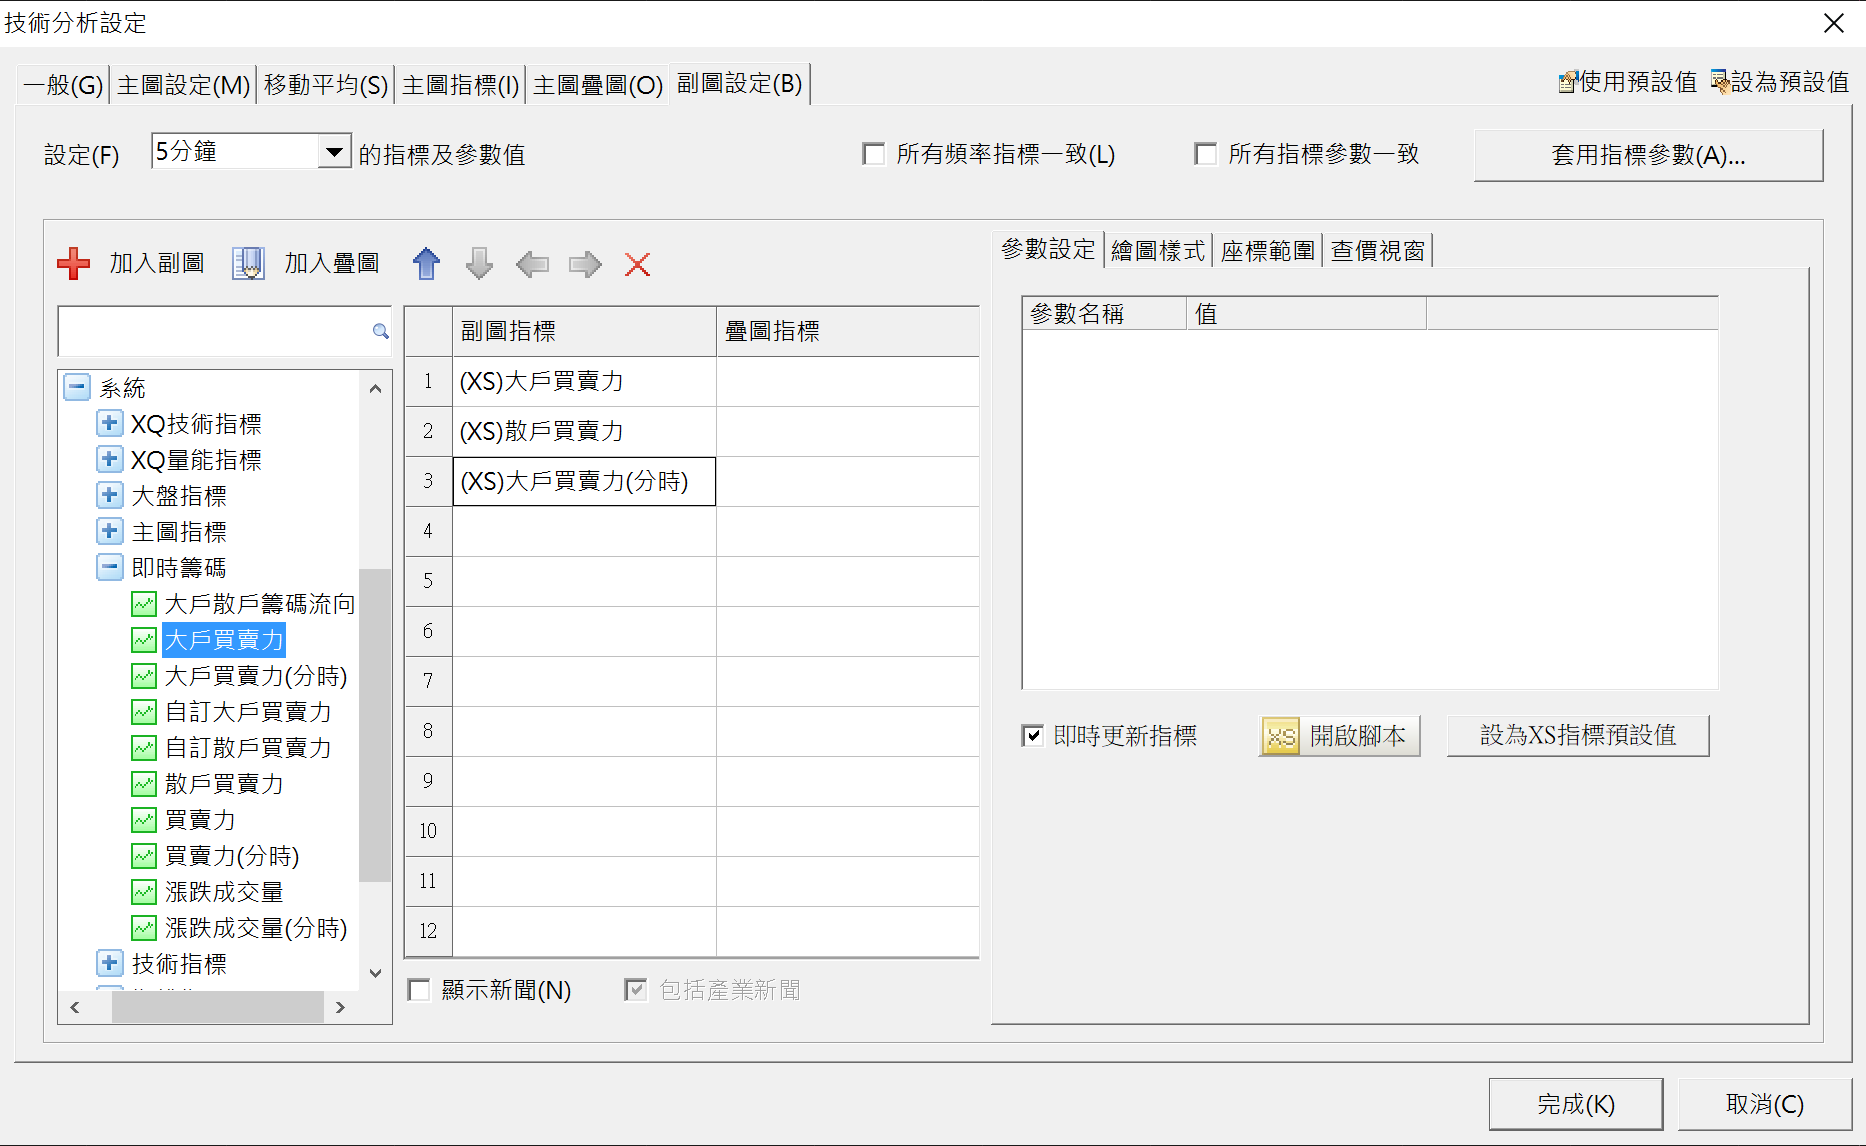The height and width of the screenshot is (1146, 1866).
Task: Click the red X delete icon
Action: point(637,264)
